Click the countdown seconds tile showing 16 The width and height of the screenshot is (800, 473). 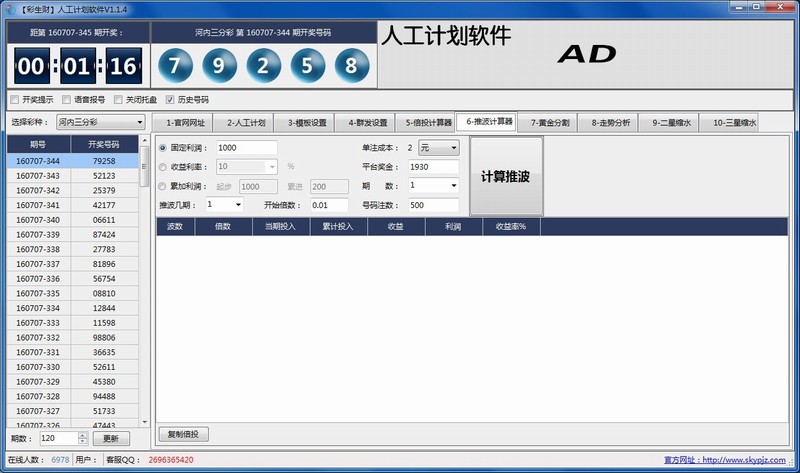pos(123,67)
